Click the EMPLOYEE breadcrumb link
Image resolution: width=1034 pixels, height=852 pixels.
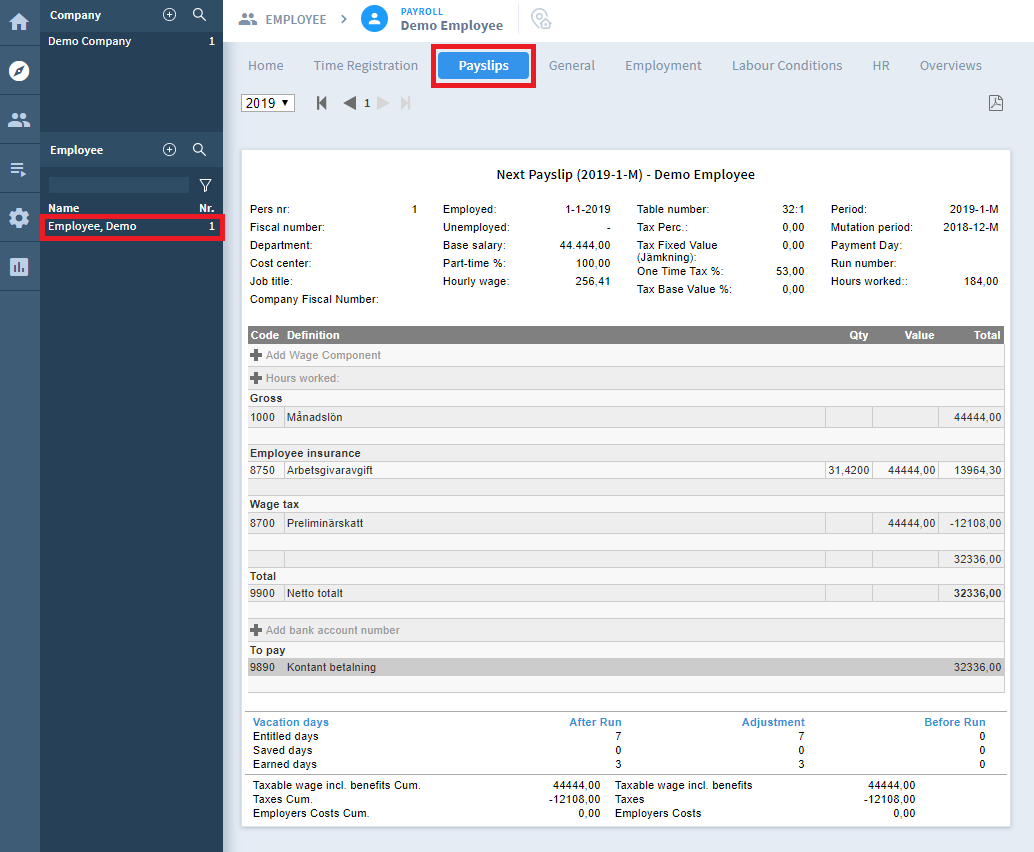point(295,19)
